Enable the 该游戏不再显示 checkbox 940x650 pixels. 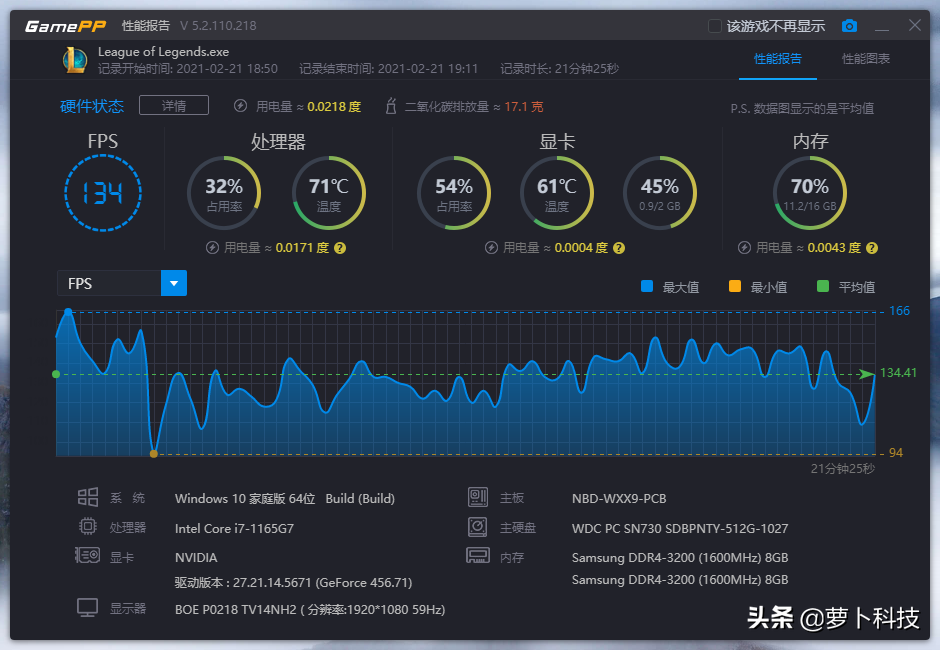click(715, 26)
